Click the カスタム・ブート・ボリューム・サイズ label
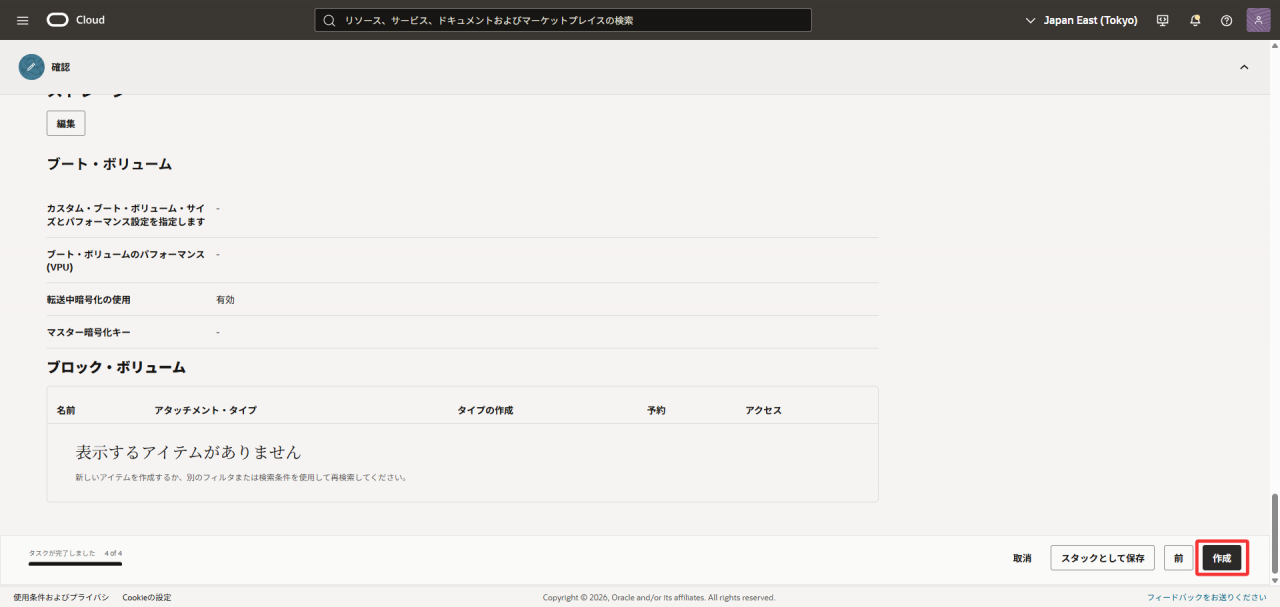The image size is (1280, 607). click(x=126, y=215)
